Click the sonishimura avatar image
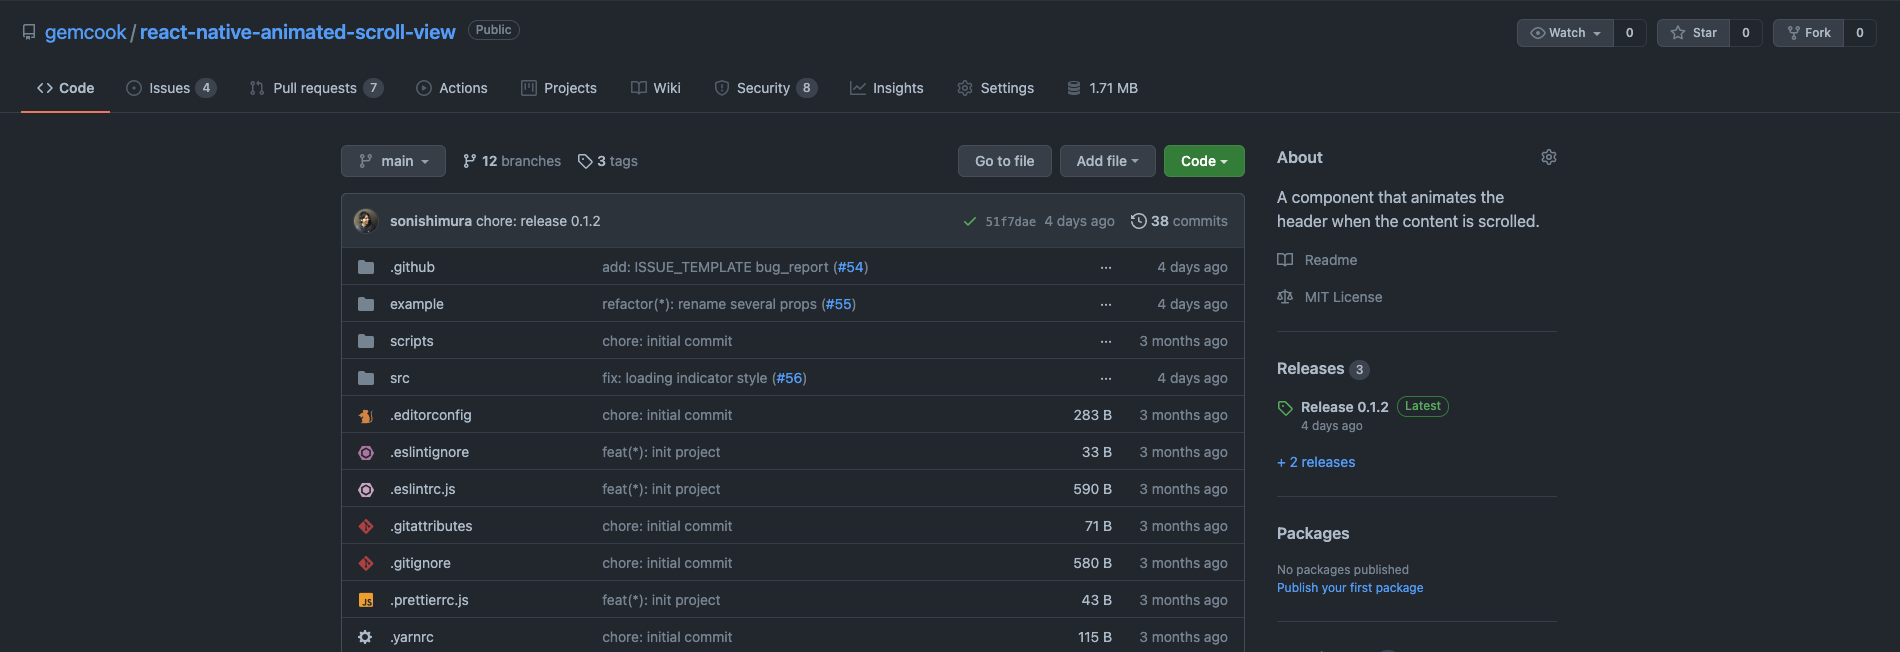 [x=366, y=221]
